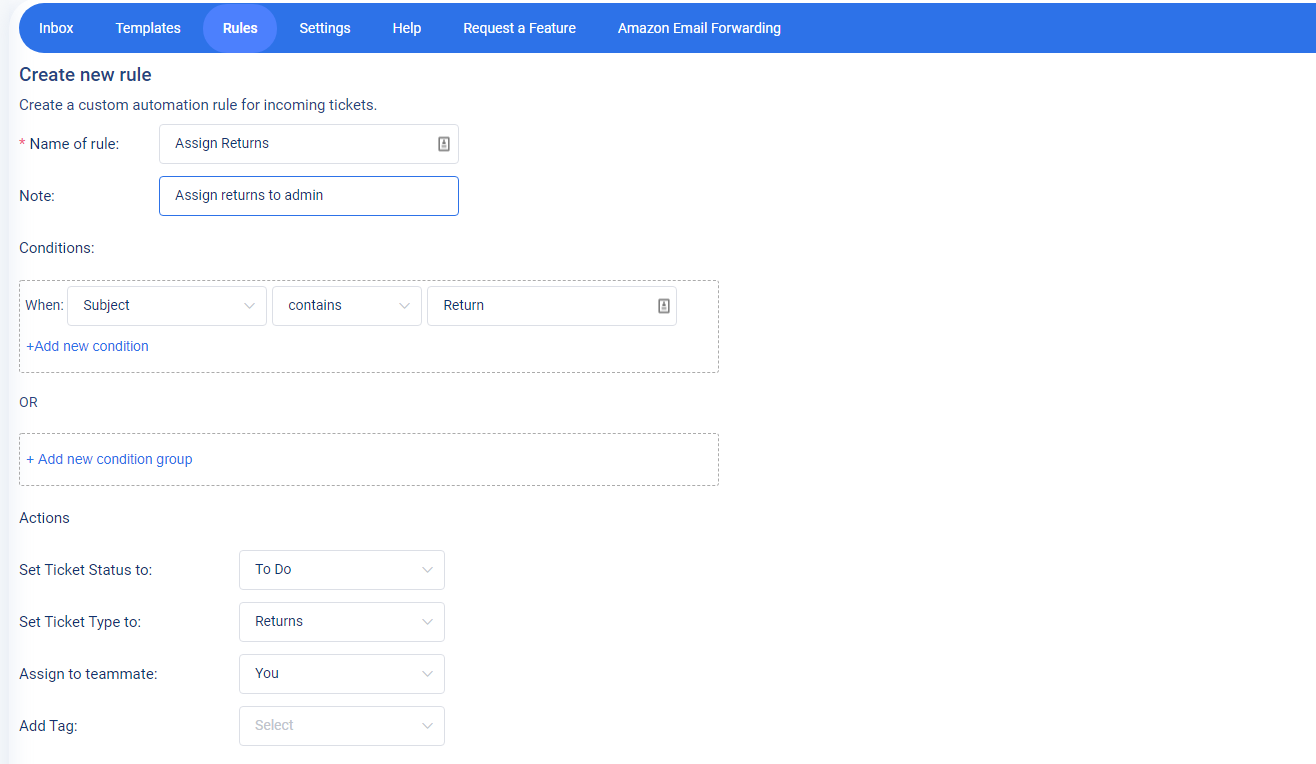Open the Assign to teammate dropdown showing You

(x=342, y=674)
